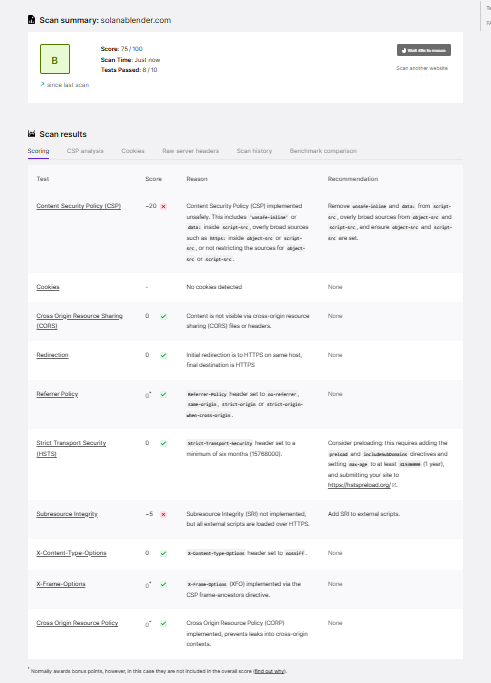Click the Score 75 / 100 text
Image resolution: width=491 pixels, height=683 pixels.
click(122, 49)
